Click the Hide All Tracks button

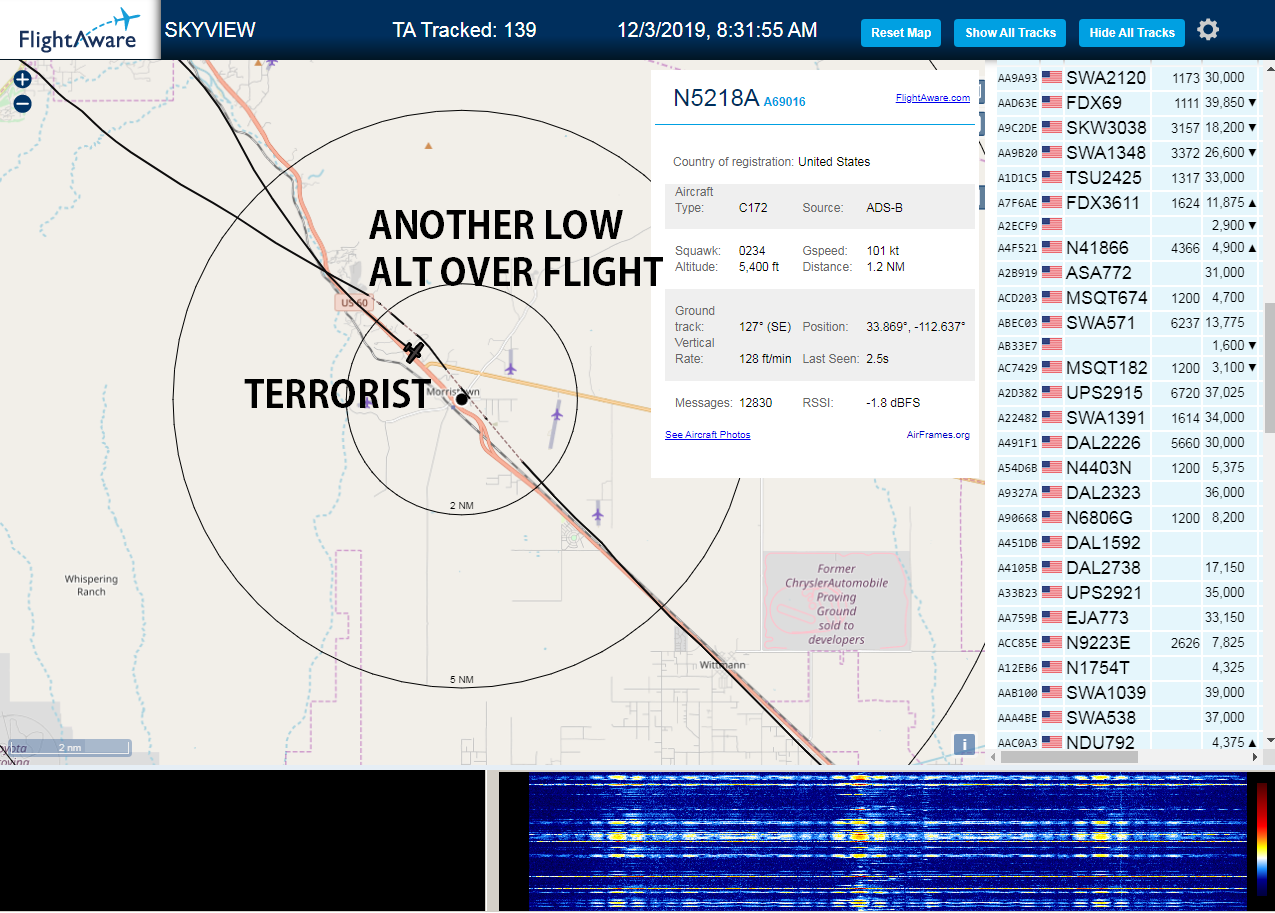pos(1132,33)
